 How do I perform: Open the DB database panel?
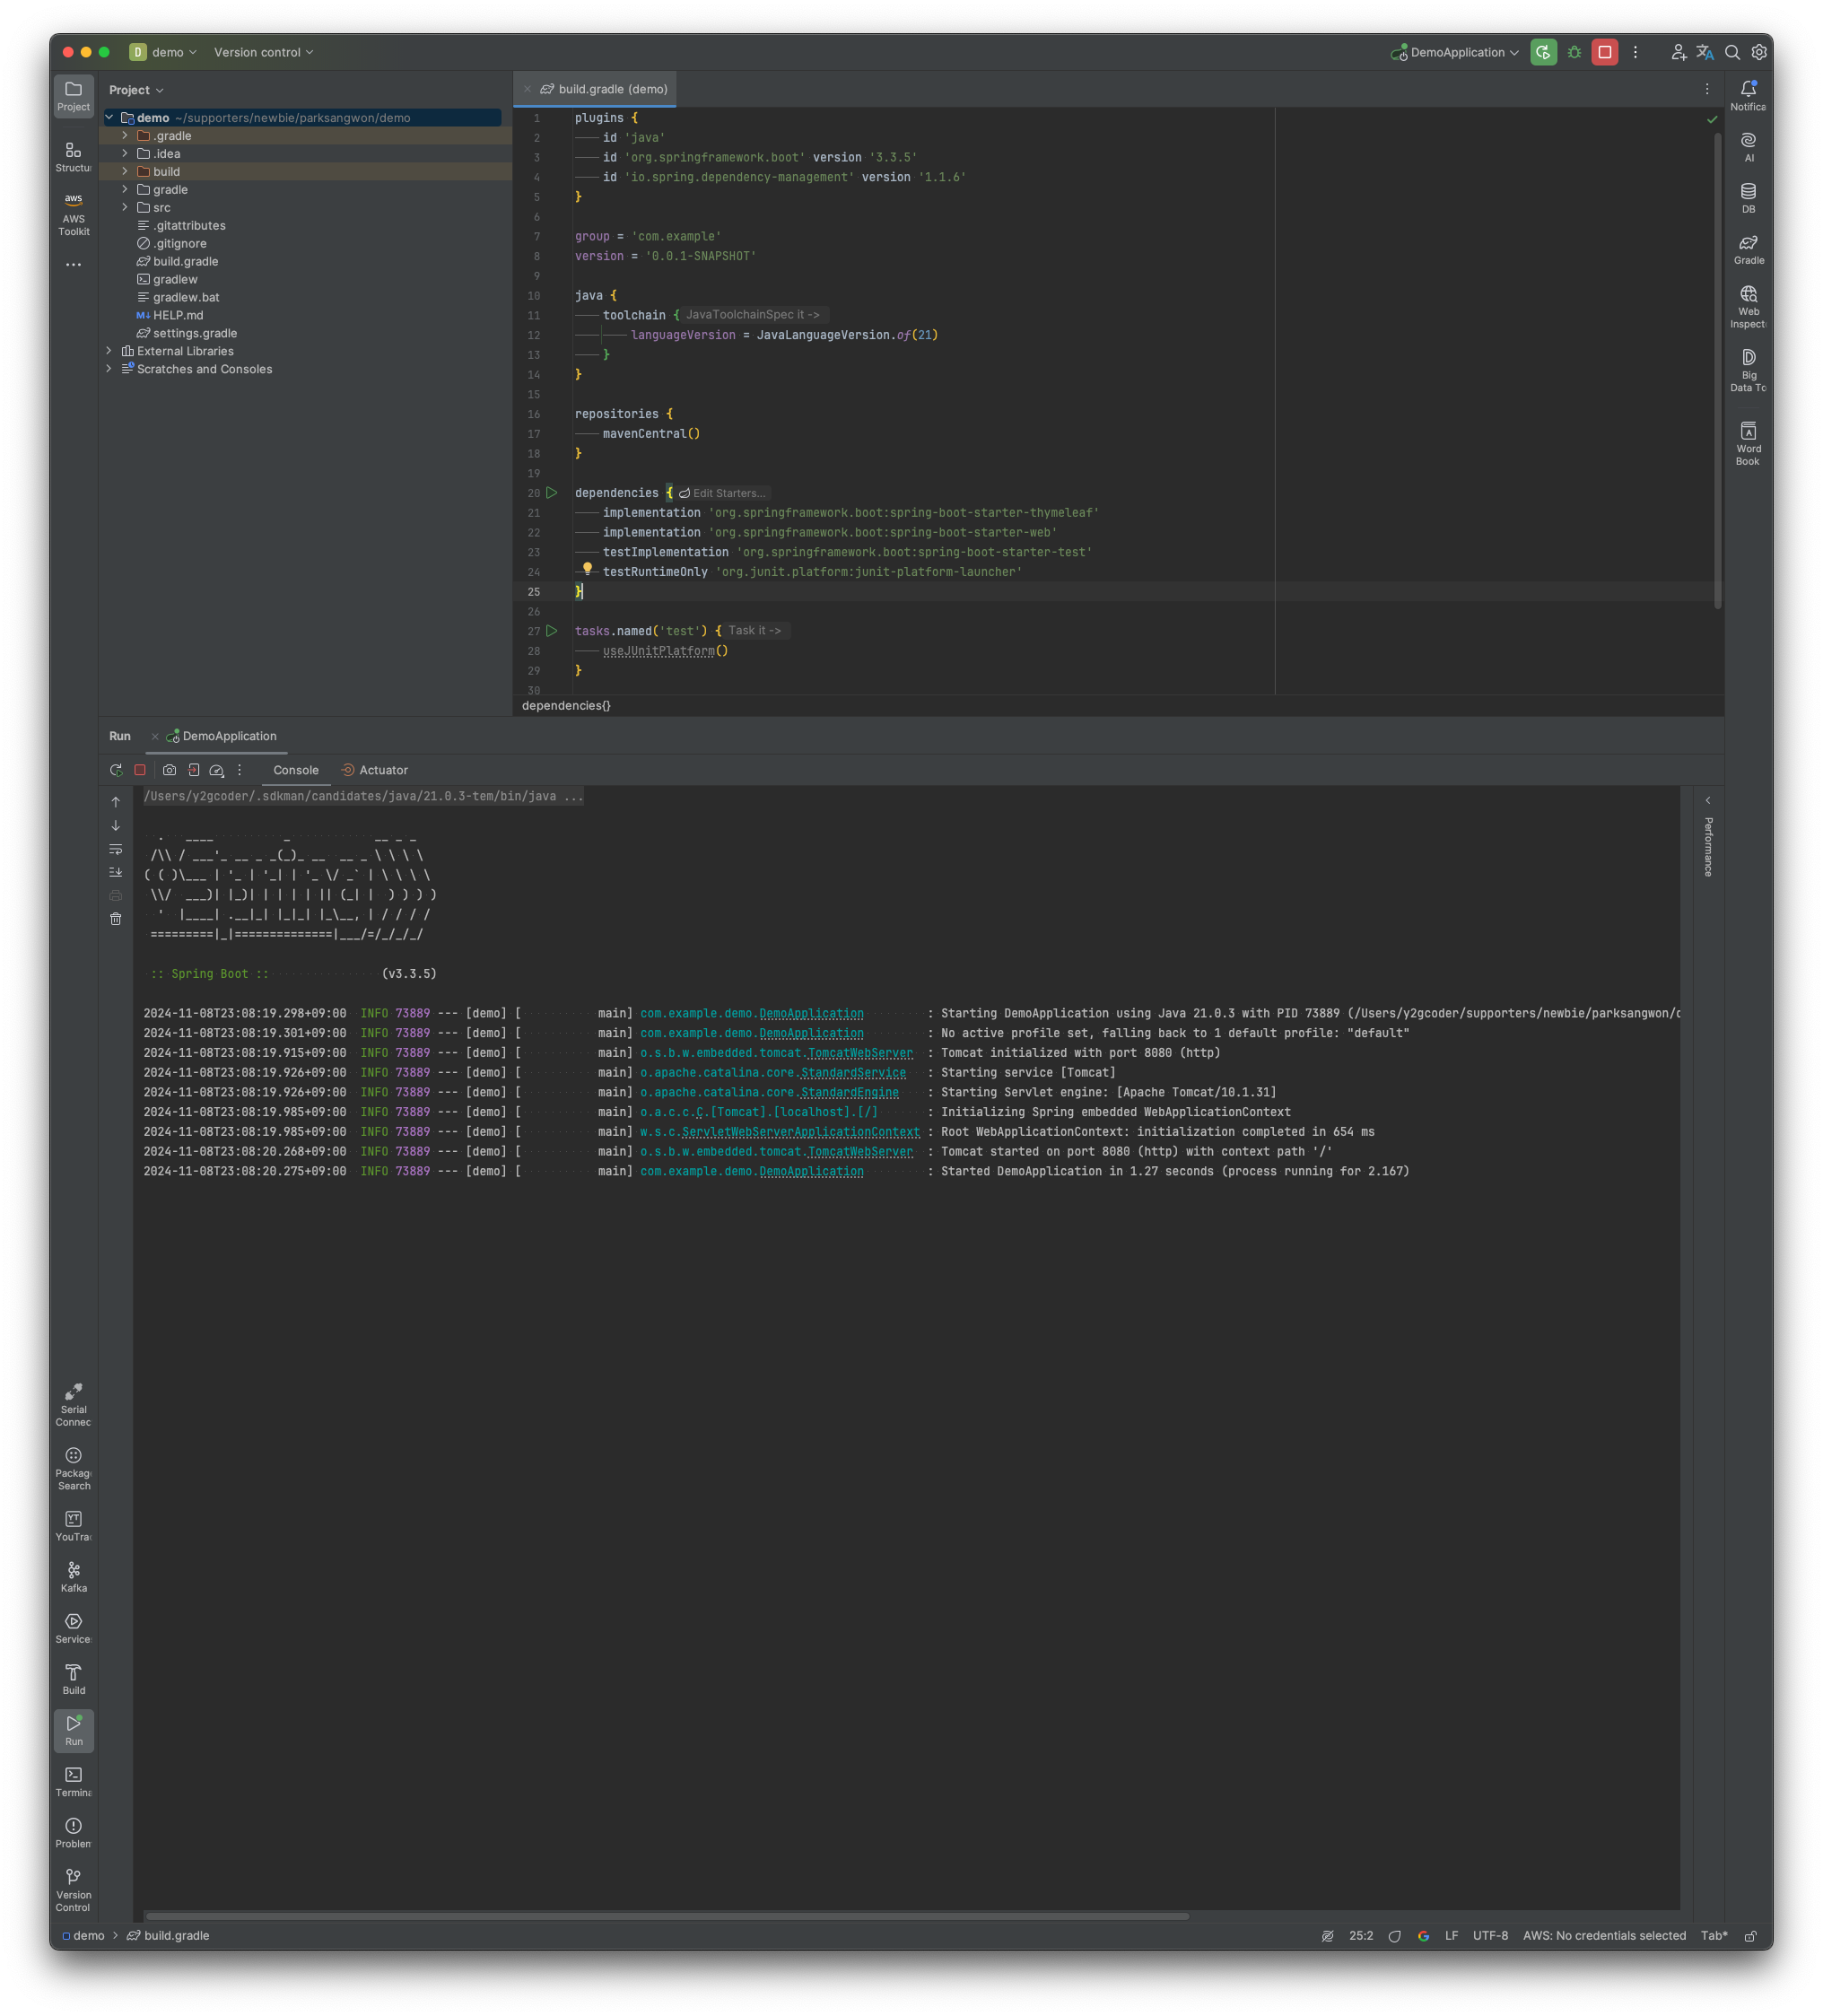pos(1747,198)
